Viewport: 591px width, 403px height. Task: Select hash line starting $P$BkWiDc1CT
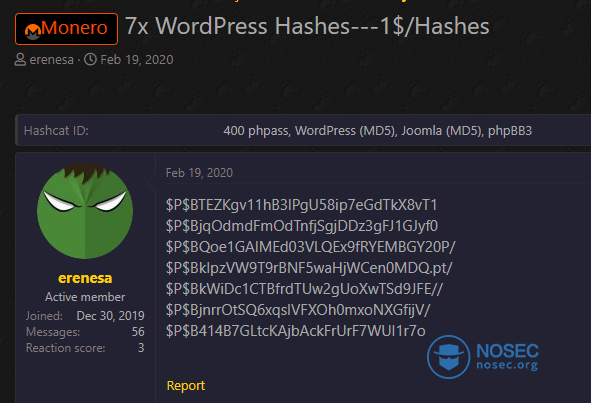pos(305,289)
